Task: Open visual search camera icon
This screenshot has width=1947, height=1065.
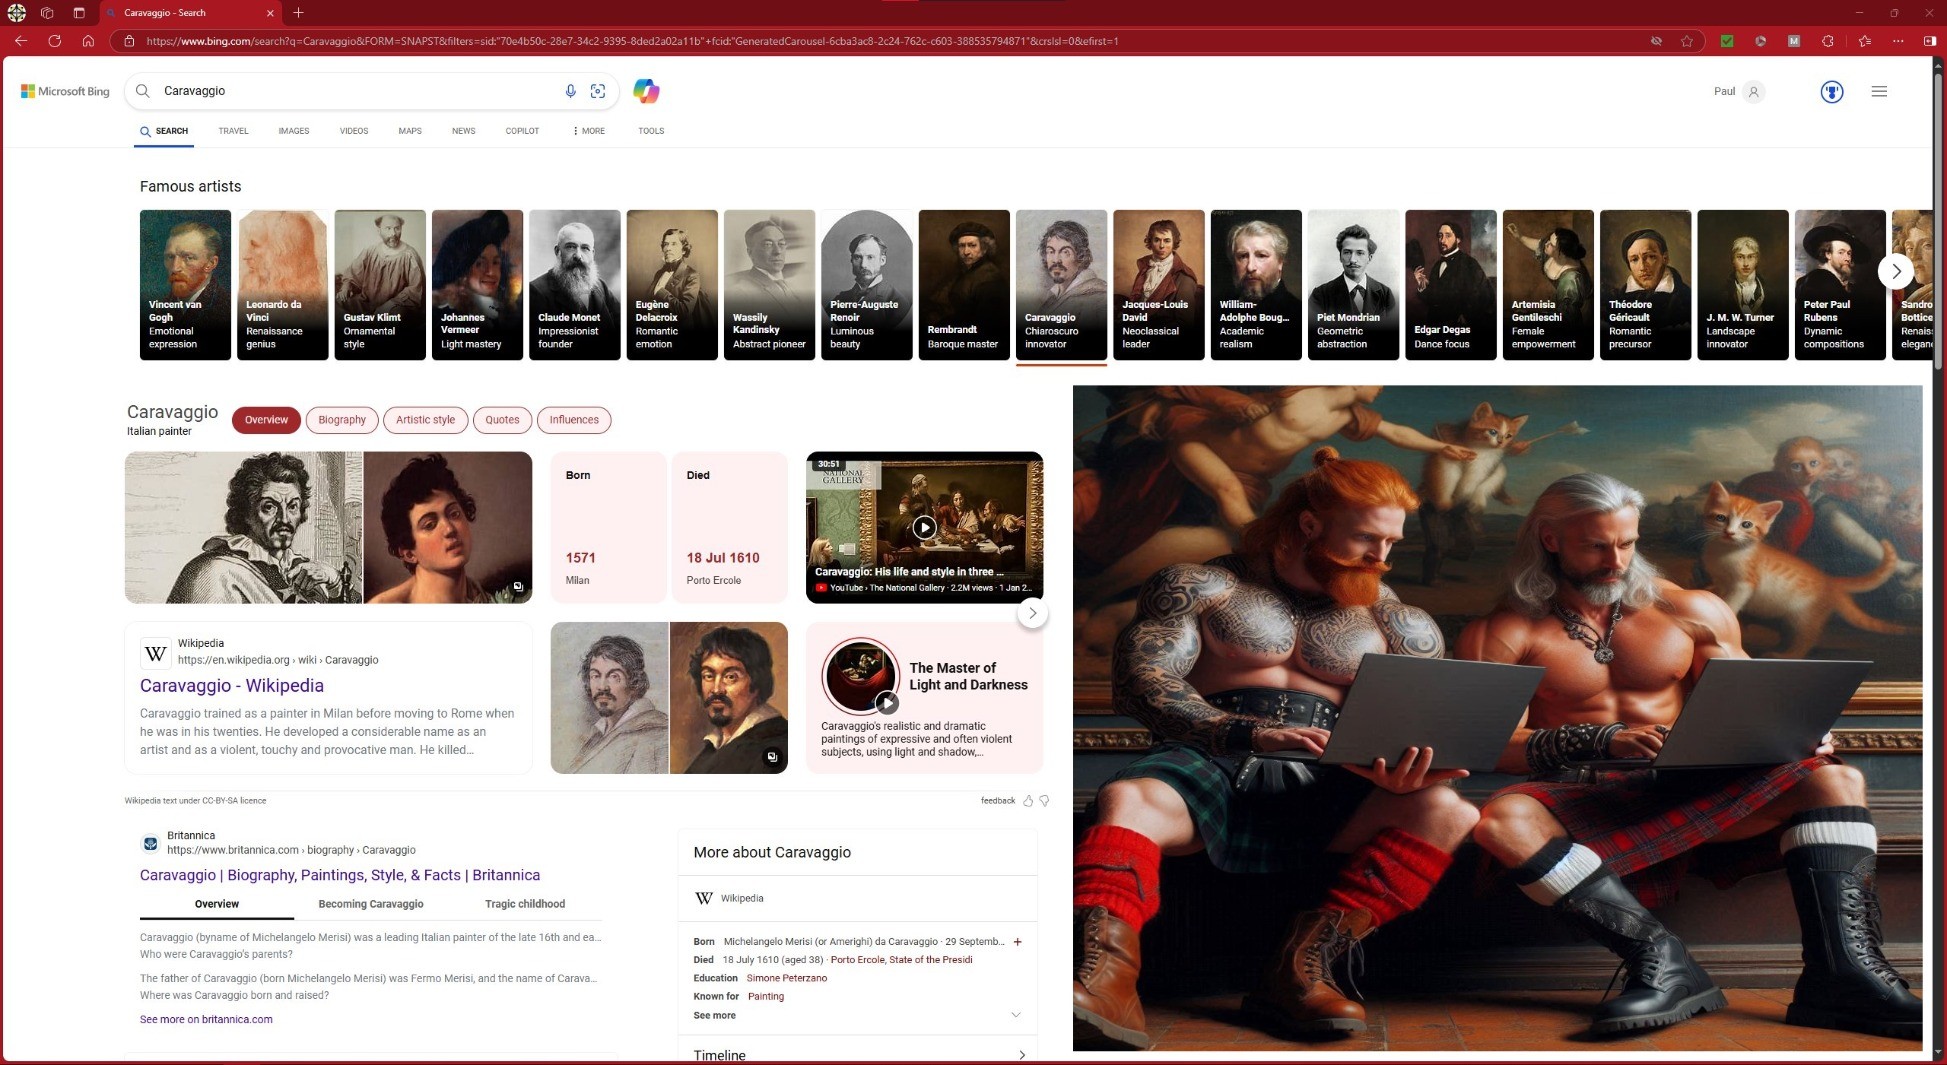Action: pyautogui.click(x=598, y=91)
